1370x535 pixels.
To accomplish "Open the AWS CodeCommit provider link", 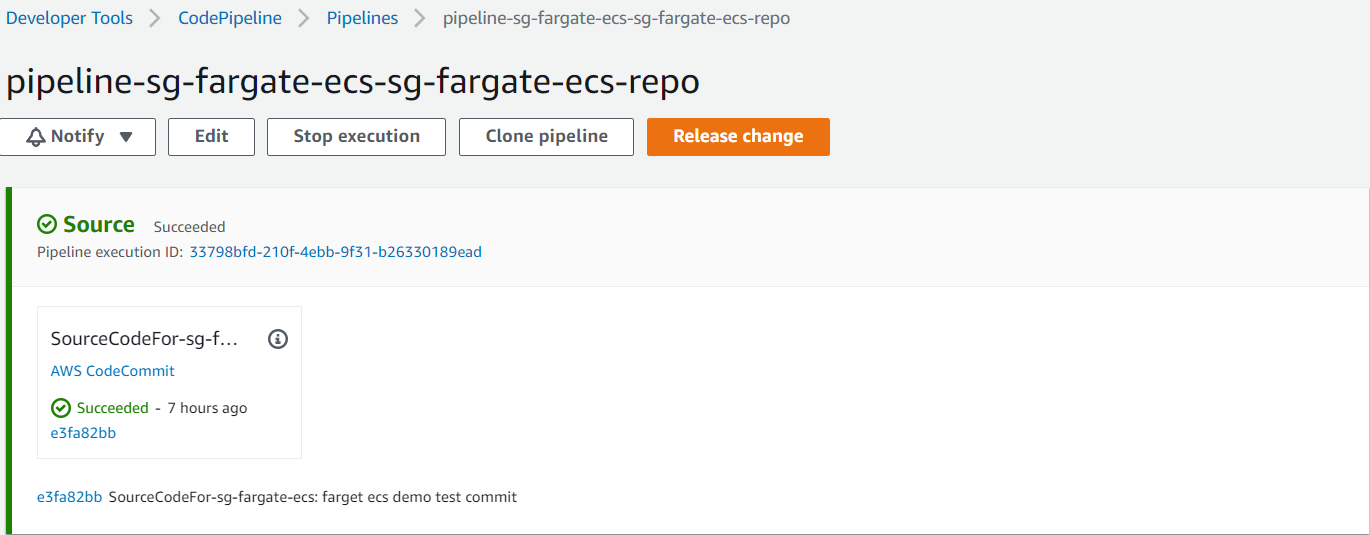I will coord(112,371).
